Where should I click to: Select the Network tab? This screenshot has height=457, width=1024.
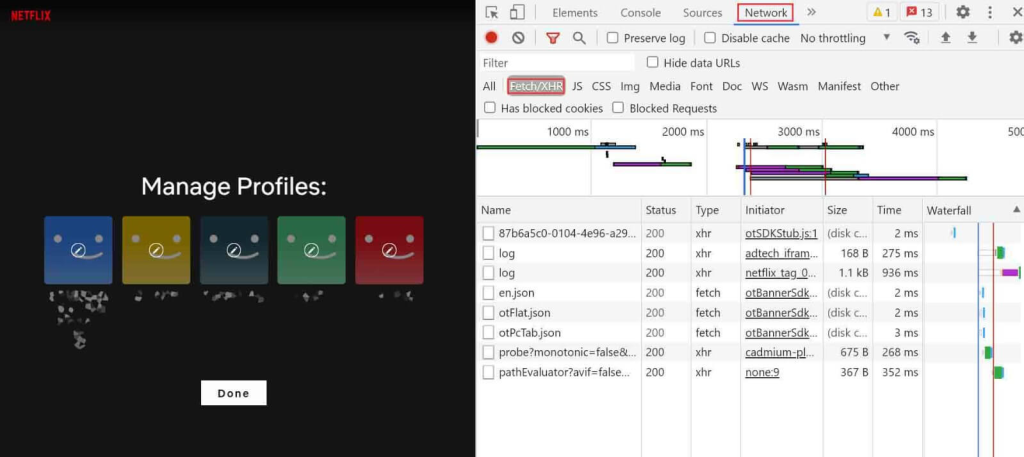click(765, 12)
